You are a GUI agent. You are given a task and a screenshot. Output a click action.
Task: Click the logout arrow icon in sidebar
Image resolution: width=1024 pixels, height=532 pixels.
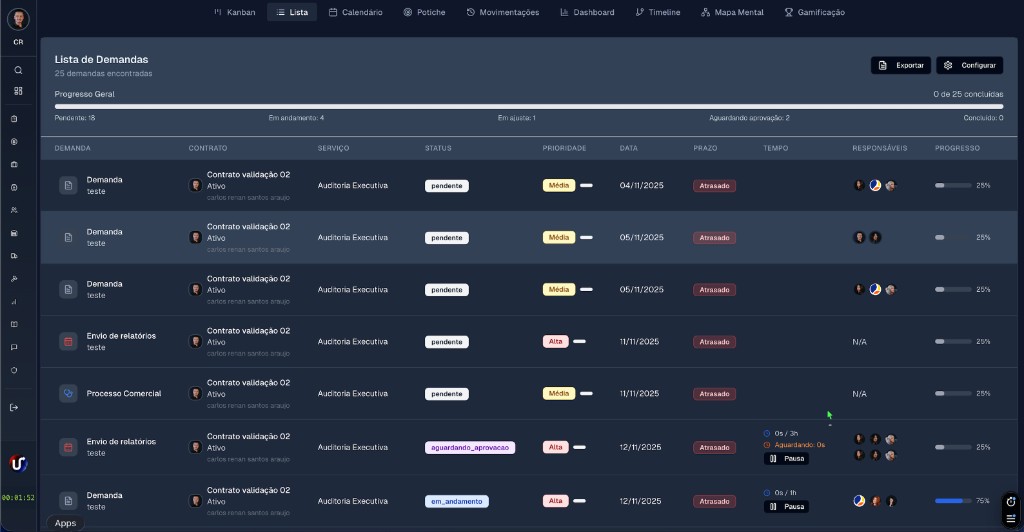[x=14, y=408]
